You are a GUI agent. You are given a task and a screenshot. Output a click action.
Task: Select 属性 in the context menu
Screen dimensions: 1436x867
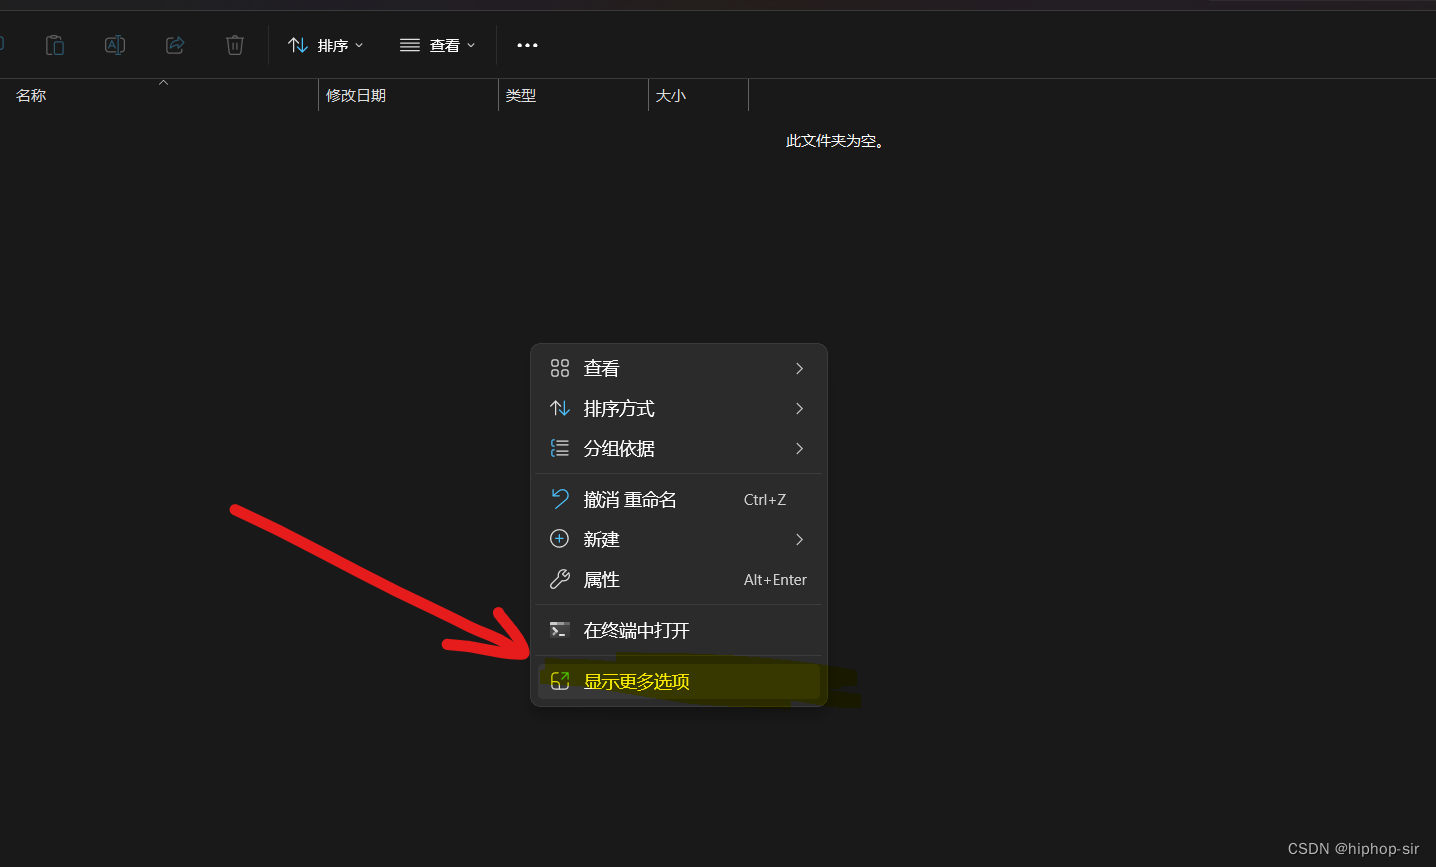(x=679, y=579)
